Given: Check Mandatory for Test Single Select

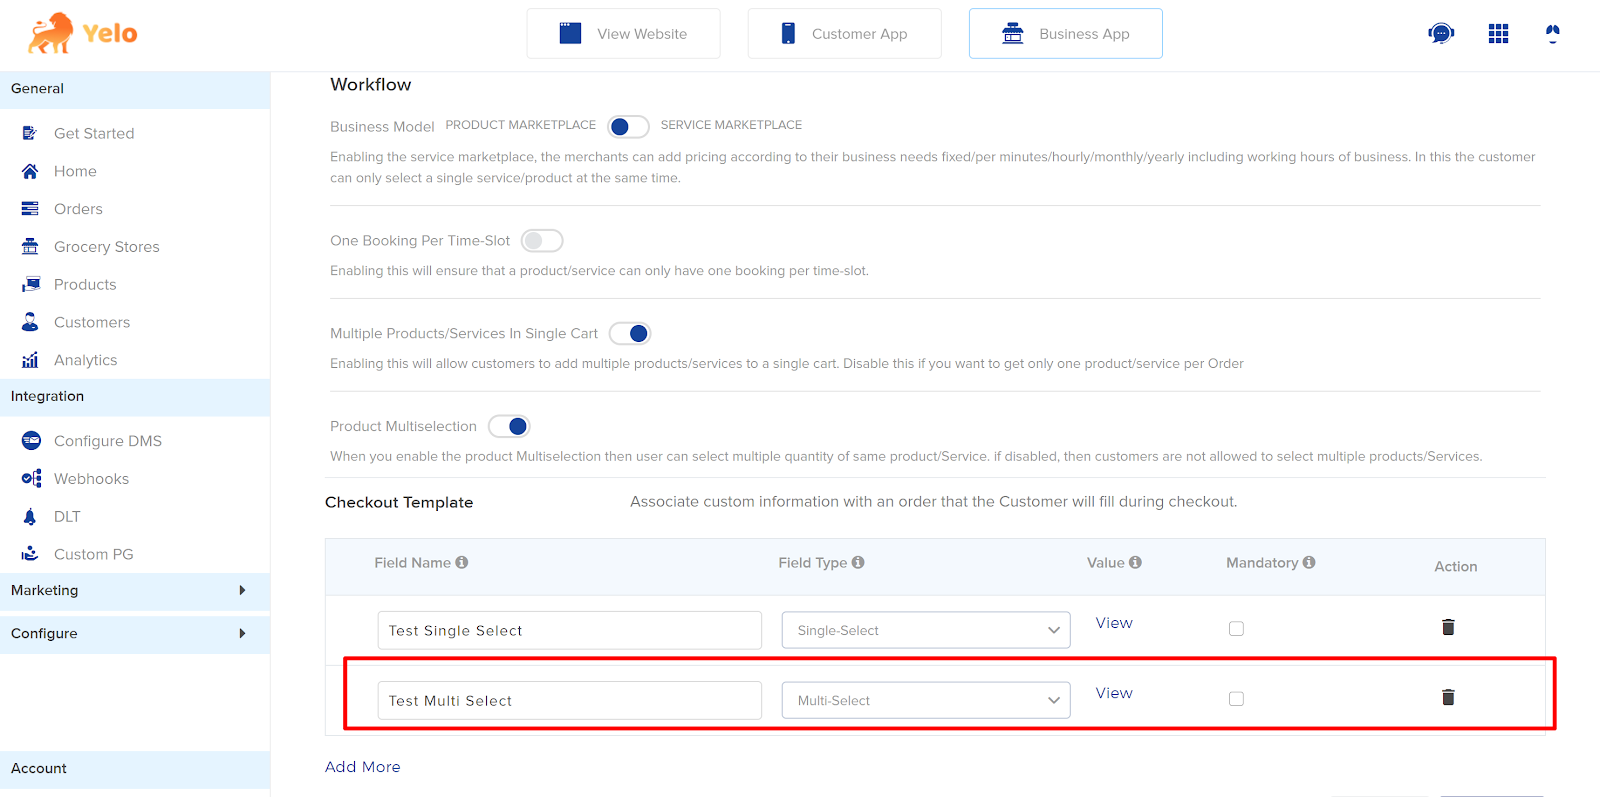Looking at the screenshot, I should pos(1236,629).
